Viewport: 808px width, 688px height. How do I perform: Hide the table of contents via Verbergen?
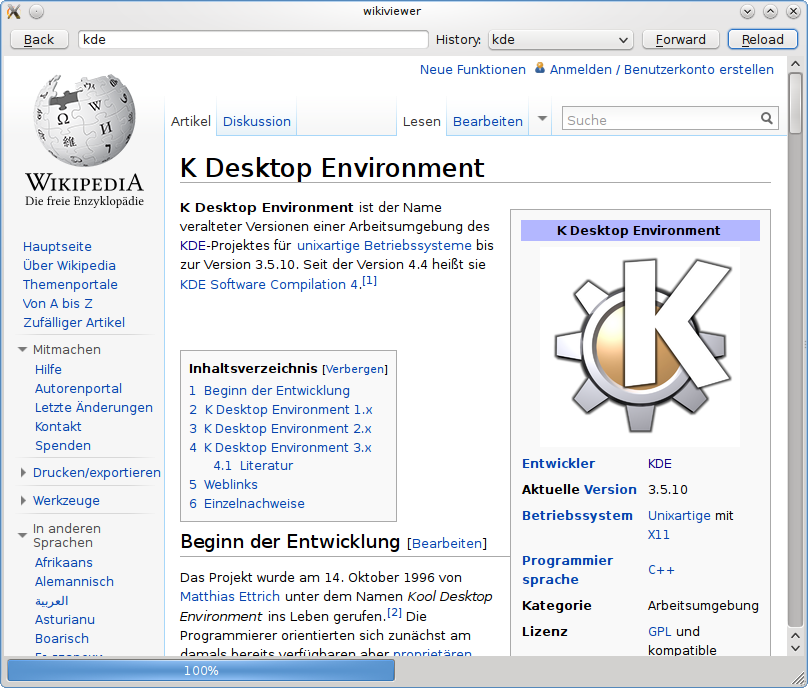pos(355,370)
